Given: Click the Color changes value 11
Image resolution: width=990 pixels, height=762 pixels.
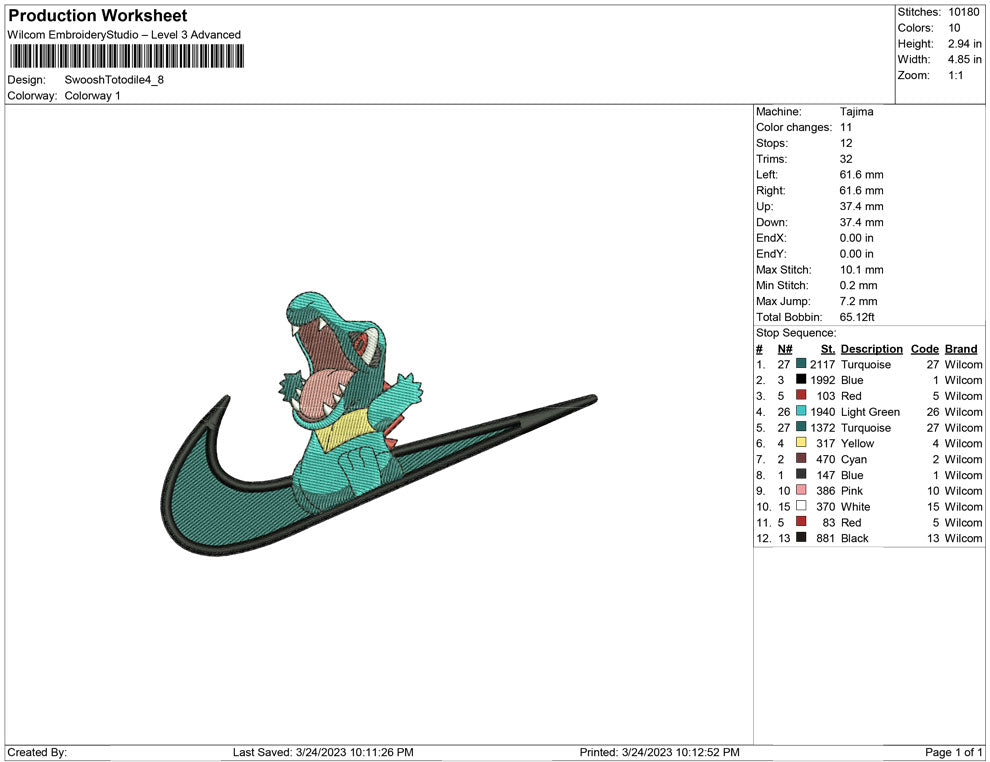Looking at the screenshot, I should [846, 127].
